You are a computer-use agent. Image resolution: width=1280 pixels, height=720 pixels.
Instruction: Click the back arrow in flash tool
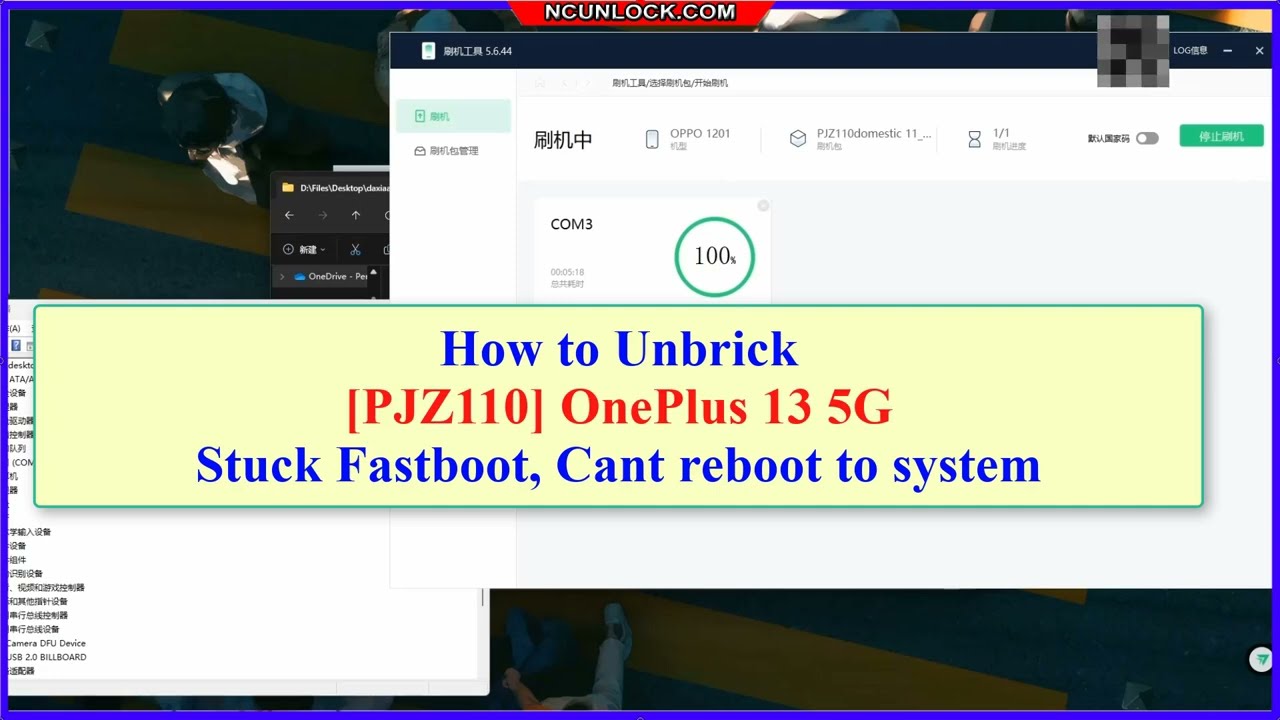[565, 83]
